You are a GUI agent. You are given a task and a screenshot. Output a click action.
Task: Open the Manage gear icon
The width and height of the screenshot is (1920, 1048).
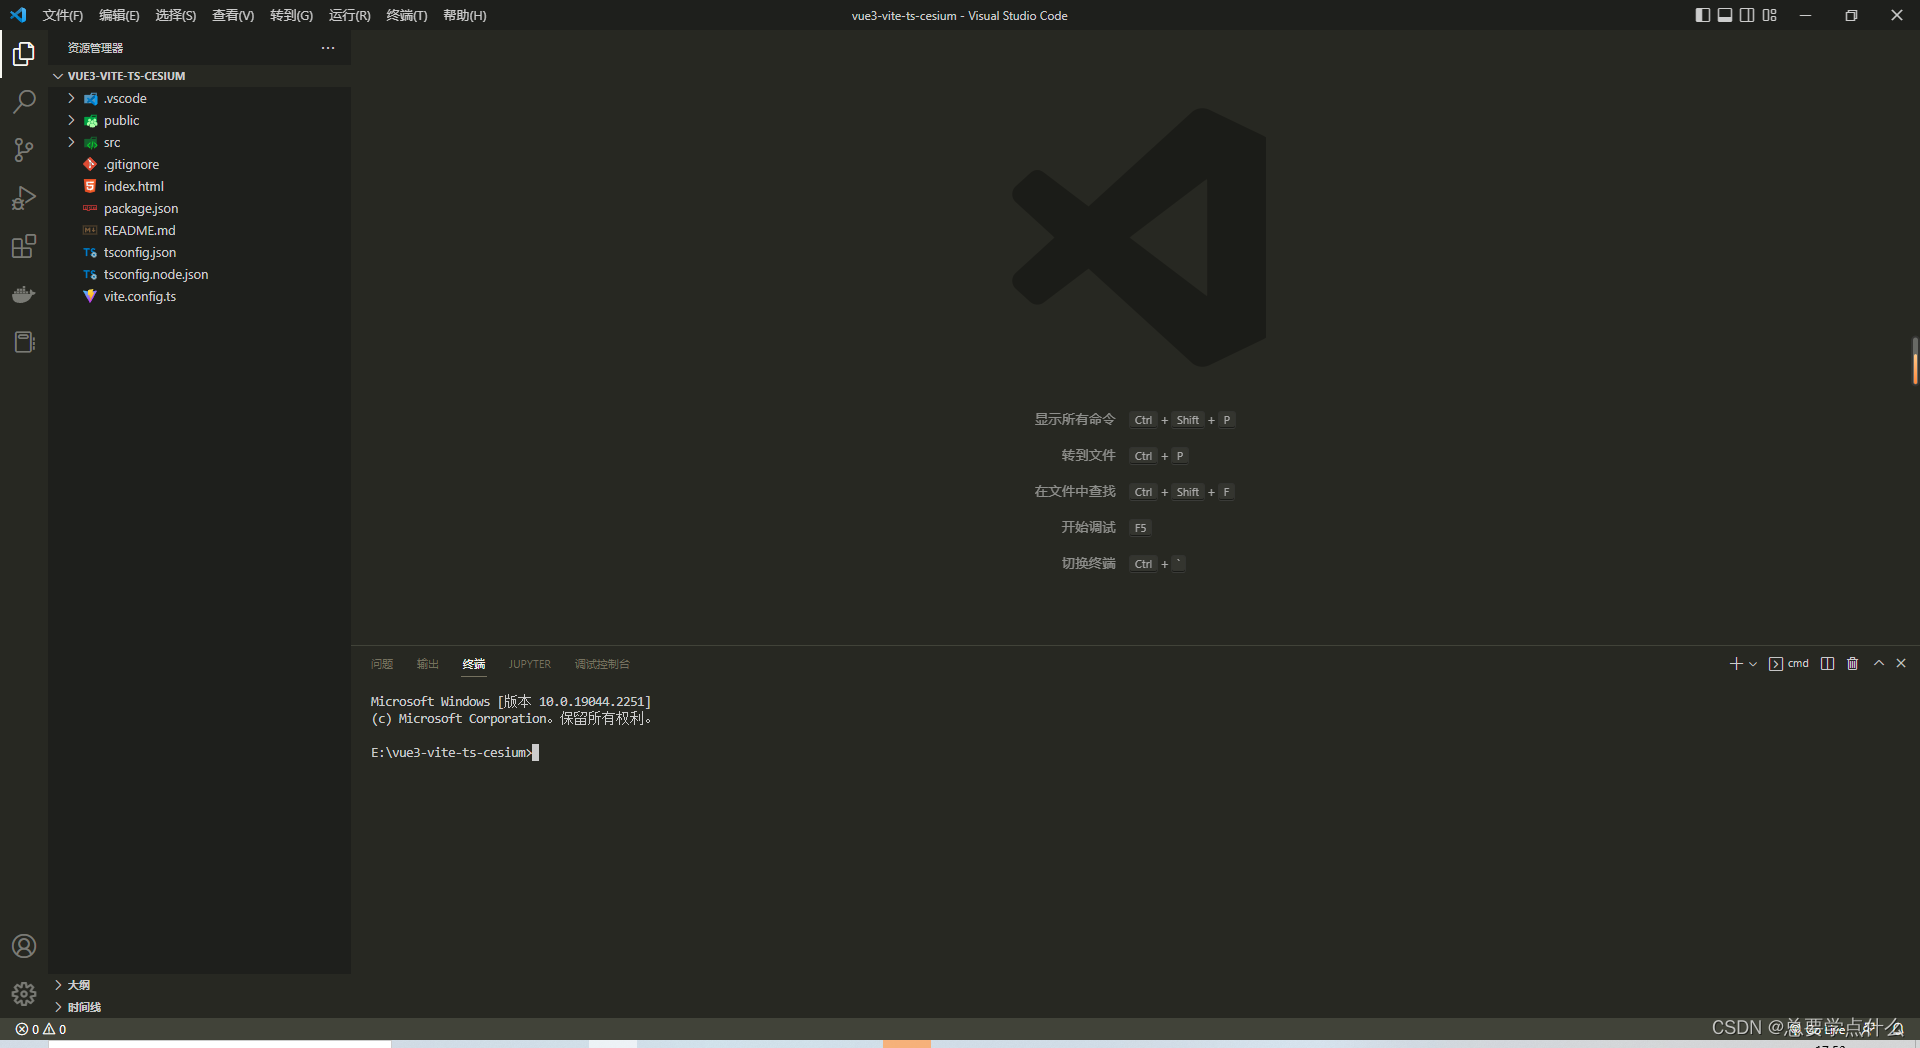24,994
